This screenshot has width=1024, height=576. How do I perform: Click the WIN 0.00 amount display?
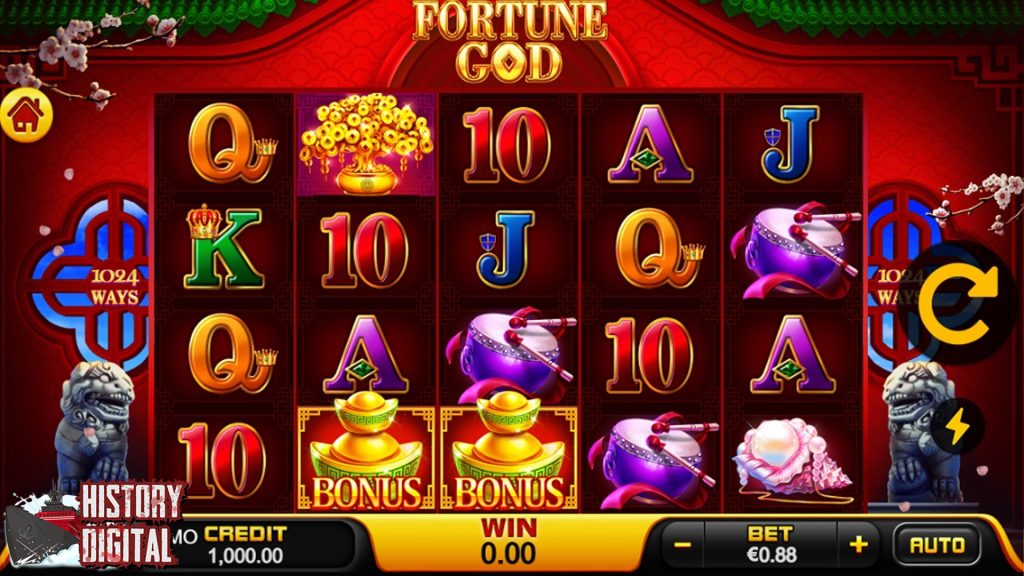pos(508,541)
